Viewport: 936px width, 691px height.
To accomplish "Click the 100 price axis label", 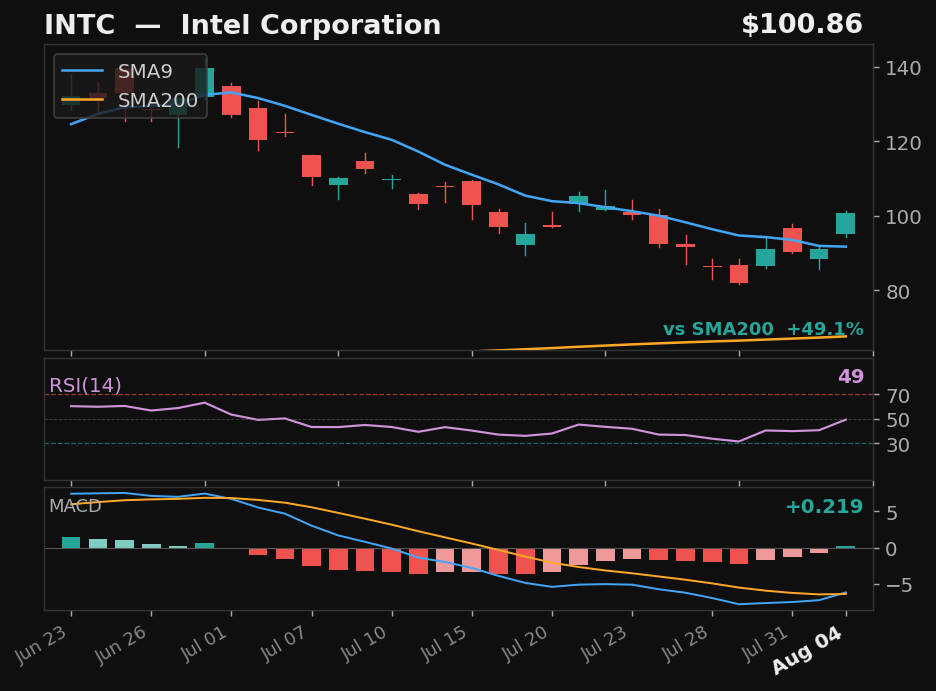I will pos(903,217).
